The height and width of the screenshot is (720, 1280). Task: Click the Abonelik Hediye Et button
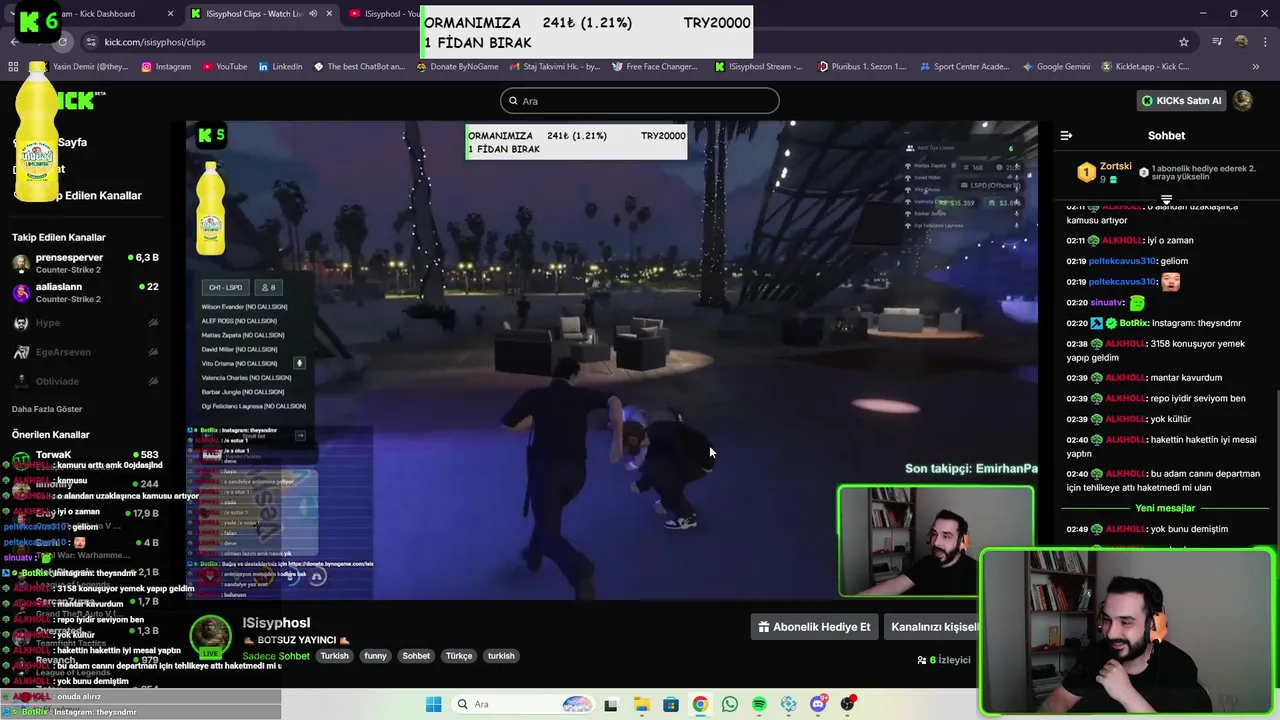point(814,627)
